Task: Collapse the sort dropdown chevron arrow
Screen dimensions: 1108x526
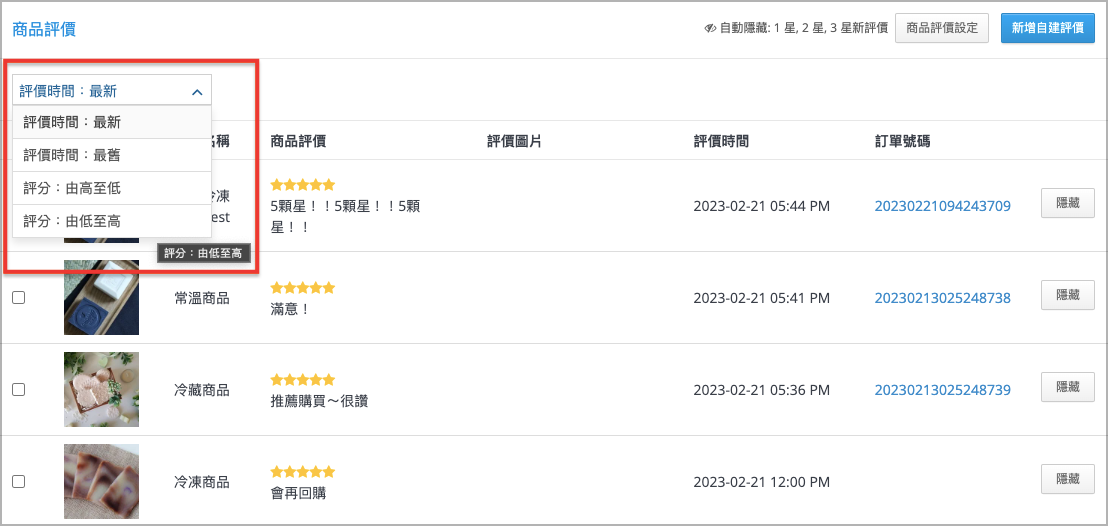Action: pos(197,91)
